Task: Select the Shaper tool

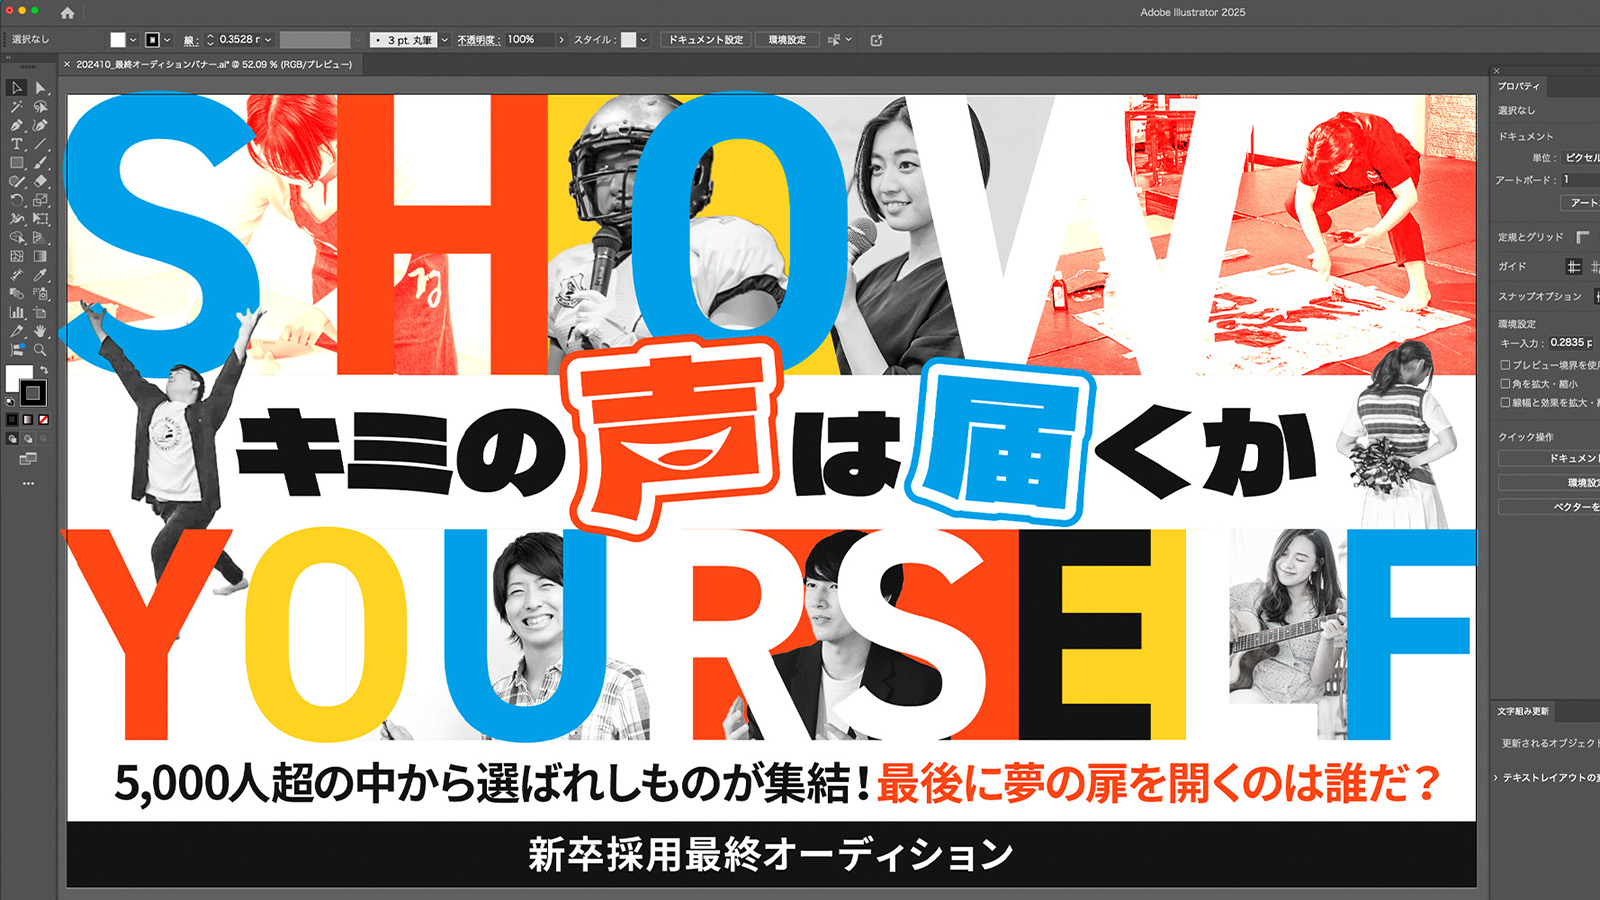Action: 17,181
